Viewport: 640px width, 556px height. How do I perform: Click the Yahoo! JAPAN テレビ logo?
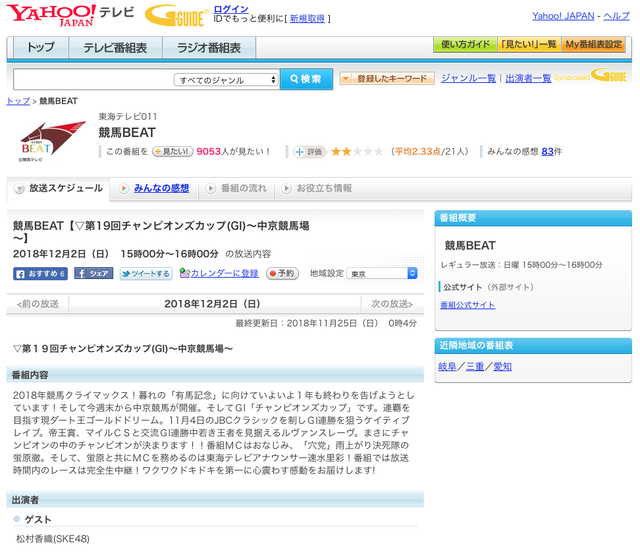coord(70,16)
